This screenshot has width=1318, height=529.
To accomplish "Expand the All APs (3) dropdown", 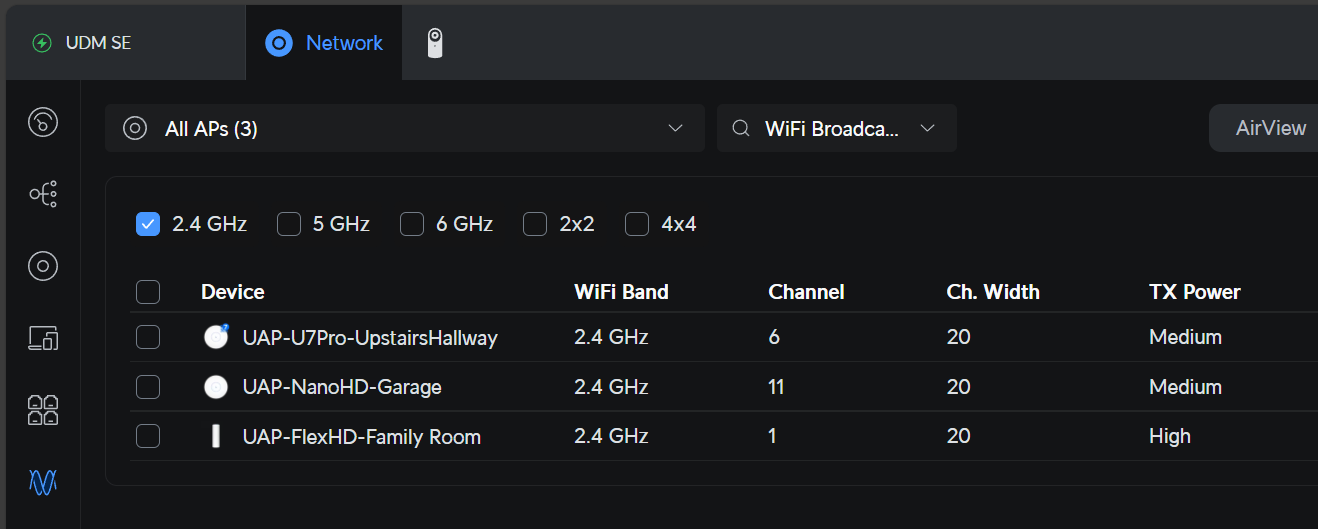I will (x=405, y=128).
